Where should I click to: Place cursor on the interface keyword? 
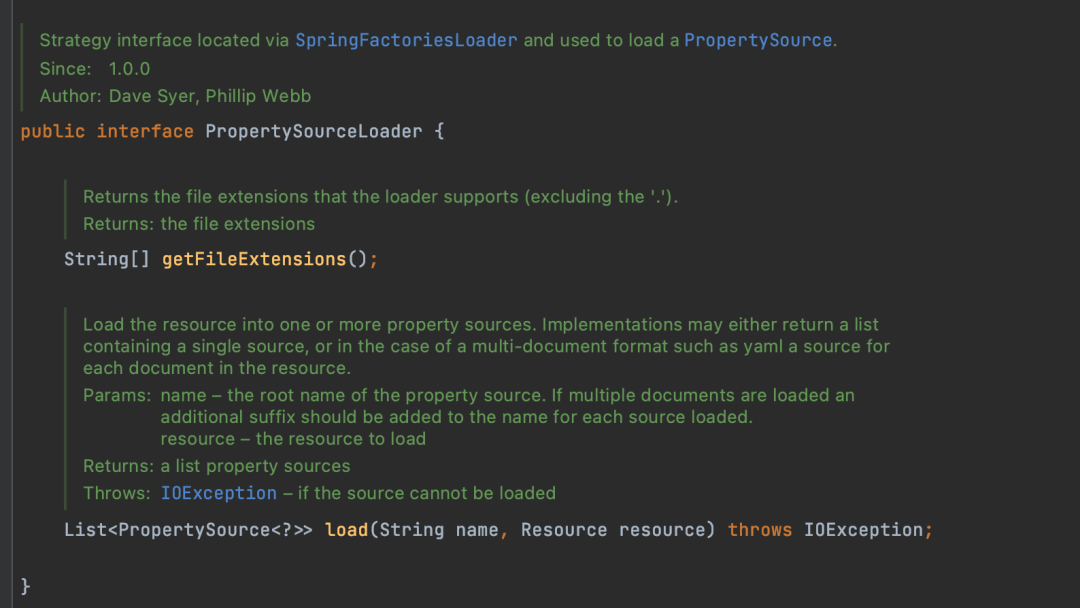(x=145, y=132)
